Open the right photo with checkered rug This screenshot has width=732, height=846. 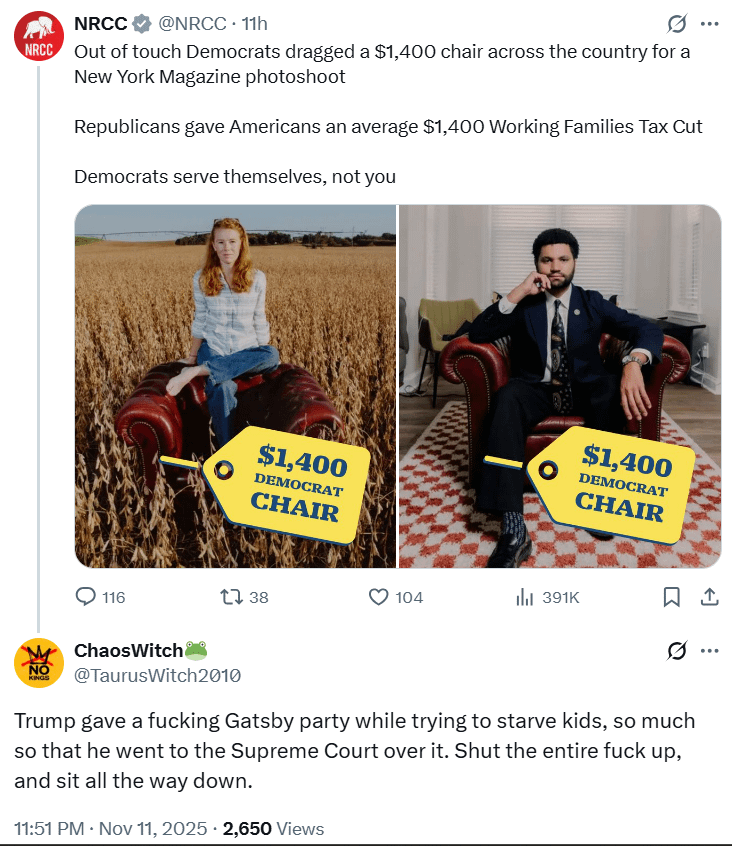pos(560,386)
